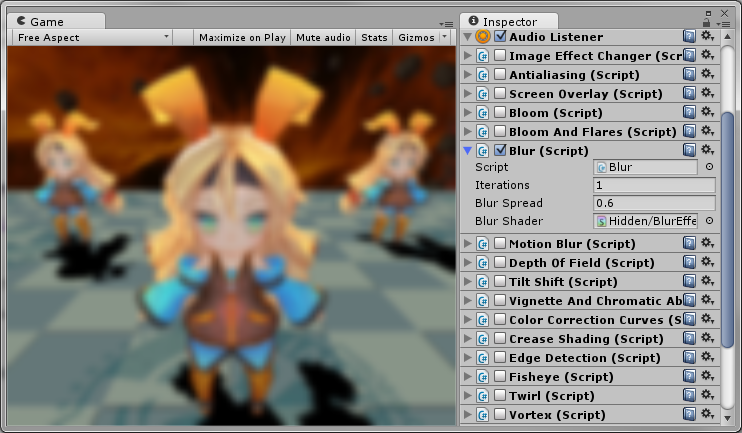Disable the Audio Listener checkbox
The width and height of the screenshot is (742, 433).
(x=500, y=36)
